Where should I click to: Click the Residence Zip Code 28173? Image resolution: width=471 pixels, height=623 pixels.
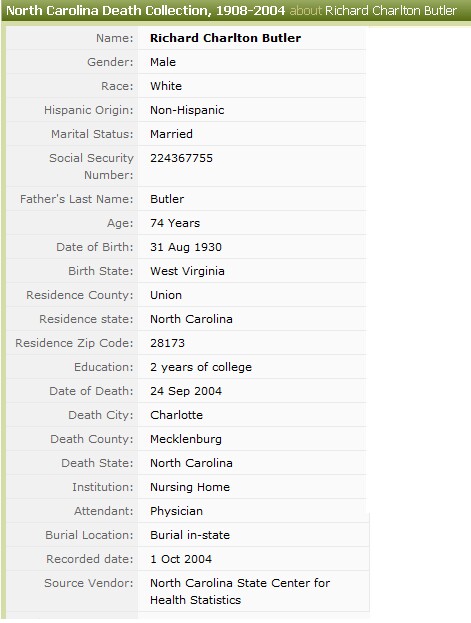[167, 343]
